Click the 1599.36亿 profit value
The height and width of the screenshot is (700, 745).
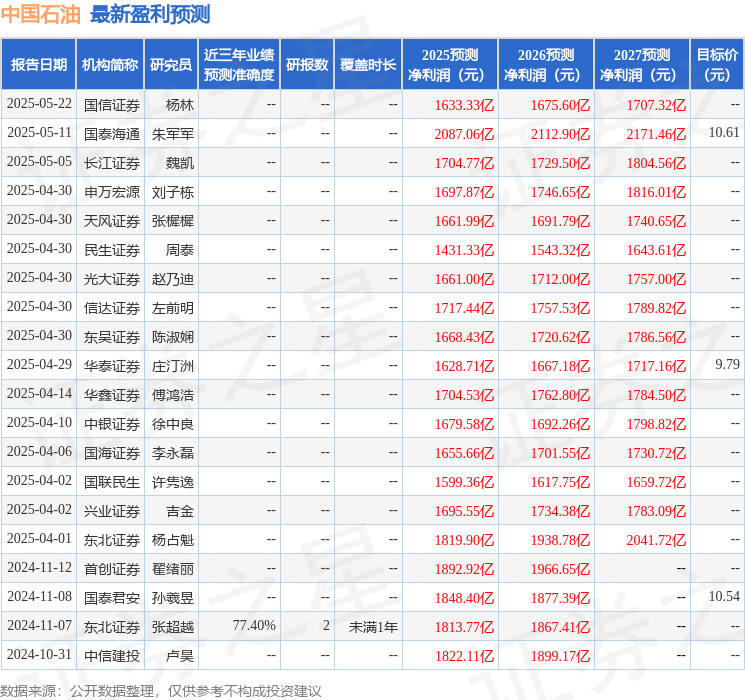(464, 482)
